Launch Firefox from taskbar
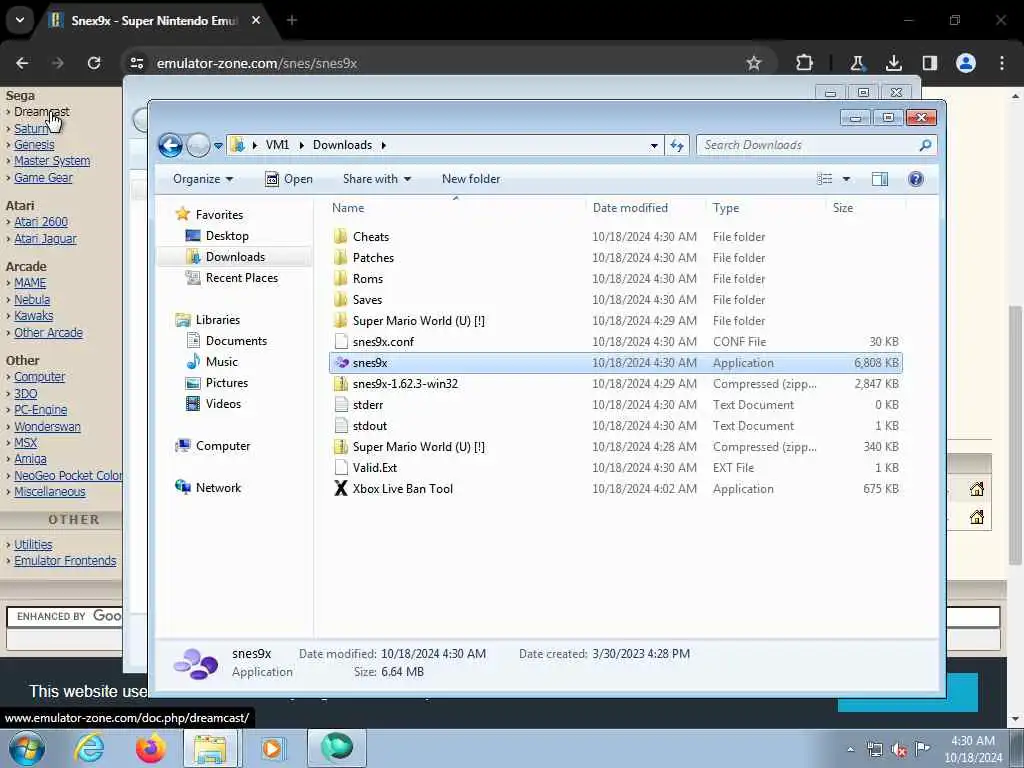The height and width of the screenshot is (768, 1024). coord(150,748)
